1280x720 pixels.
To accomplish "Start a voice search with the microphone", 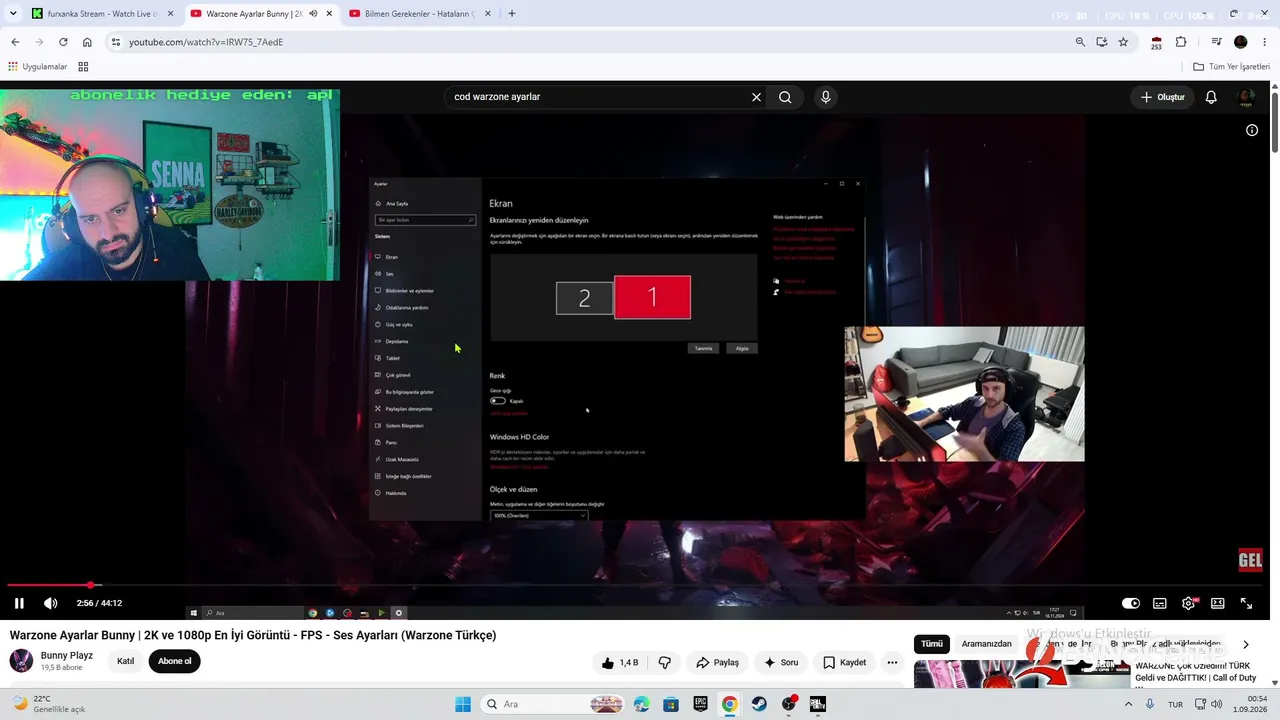I will click(x=825, y=97).
